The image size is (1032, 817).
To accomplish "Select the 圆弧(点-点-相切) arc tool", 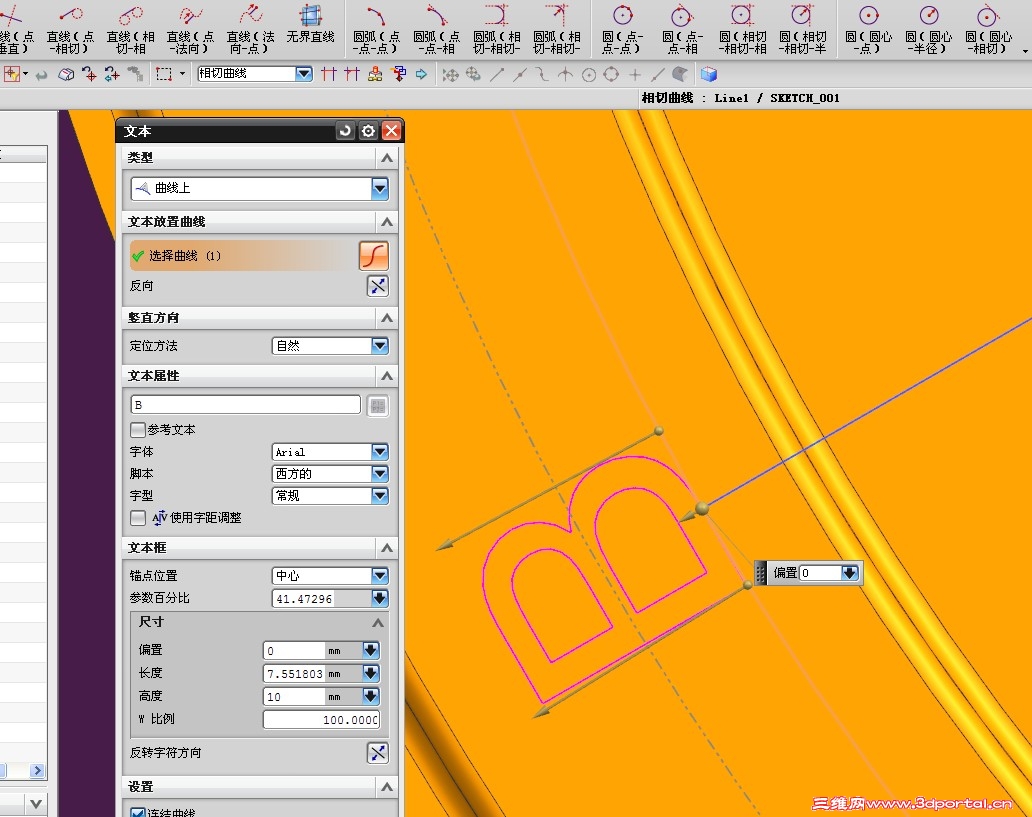I will pyautogui.click(x=436, y=28).
